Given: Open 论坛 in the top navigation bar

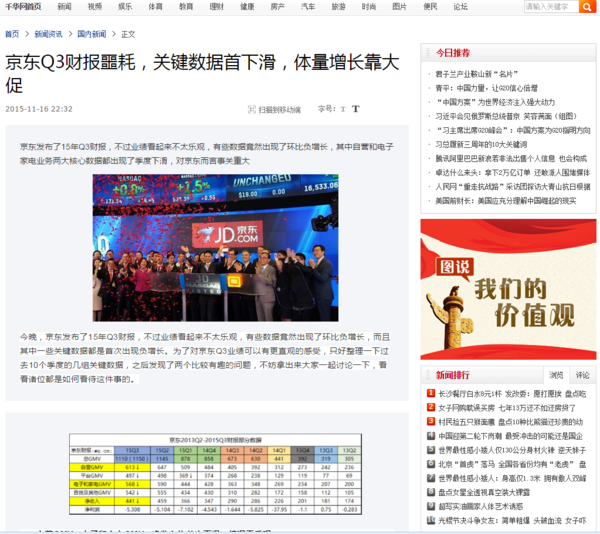Looking at the screenshot, I should tap(460, 6).
